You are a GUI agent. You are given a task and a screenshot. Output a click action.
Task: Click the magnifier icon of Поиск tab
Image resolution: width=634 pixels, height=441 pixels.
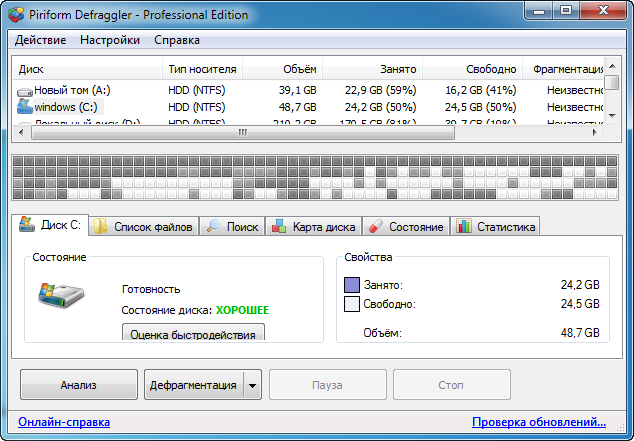213,226
